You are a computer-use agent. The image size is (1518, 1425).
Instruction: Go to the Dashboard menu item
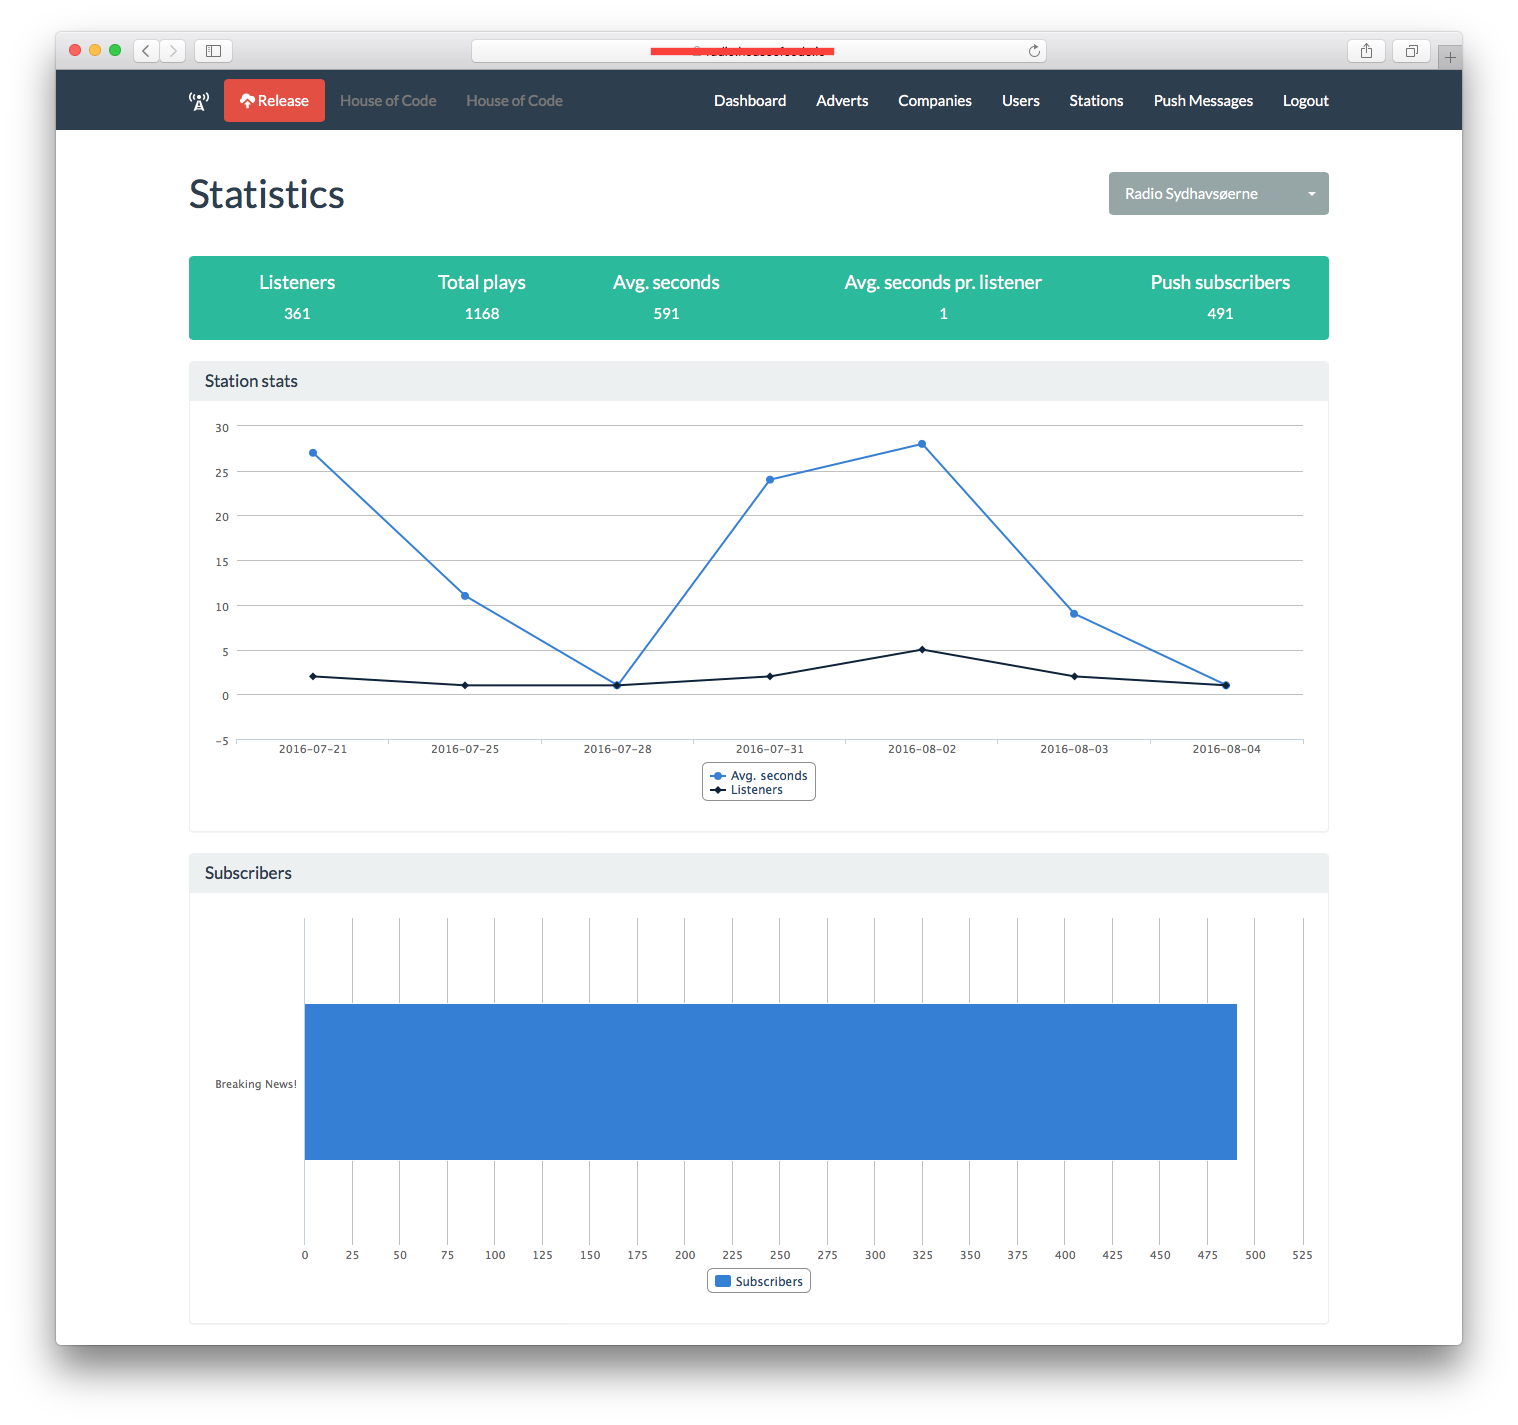(x=749, y=101)
